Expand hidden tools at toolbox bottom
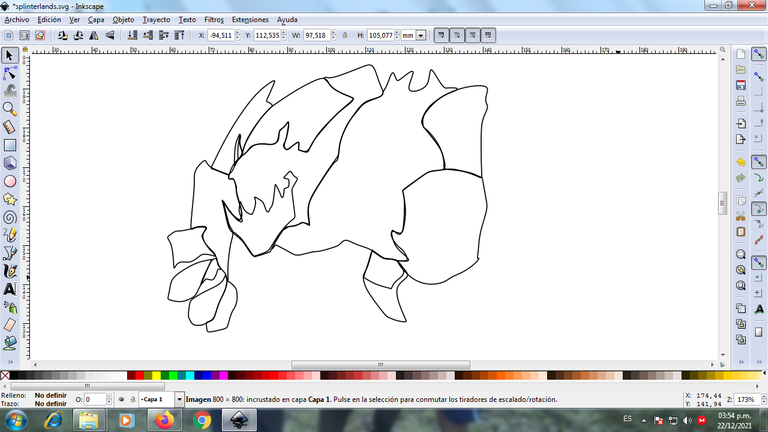768x432 pixels. tap(10, 362)
